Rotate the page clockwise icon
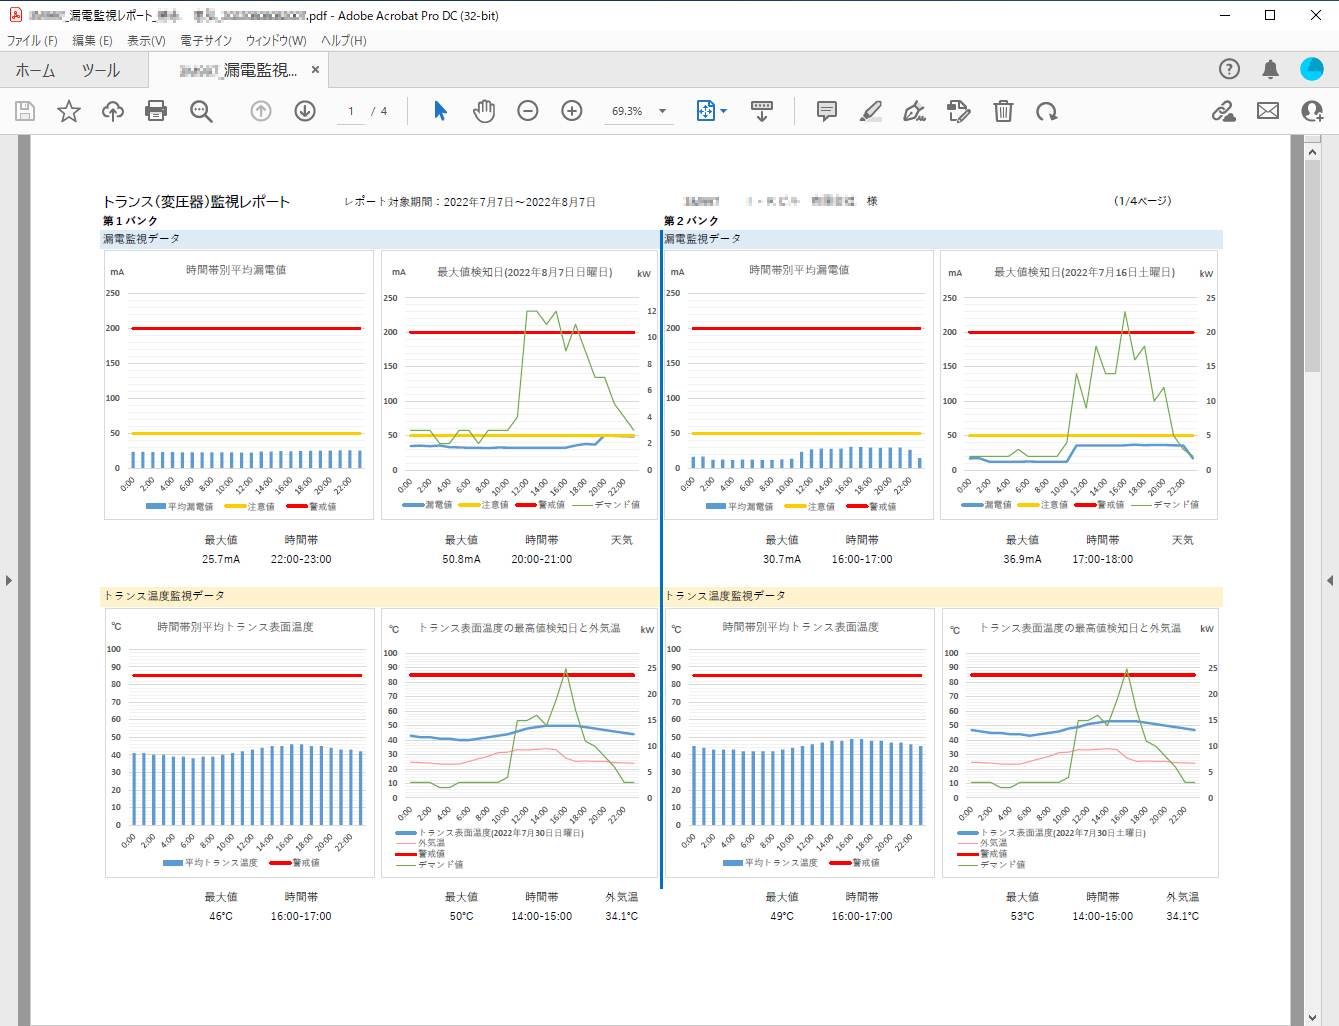The height and width of the screenshot is (1026, 1339). click(x=1047, y=111)
